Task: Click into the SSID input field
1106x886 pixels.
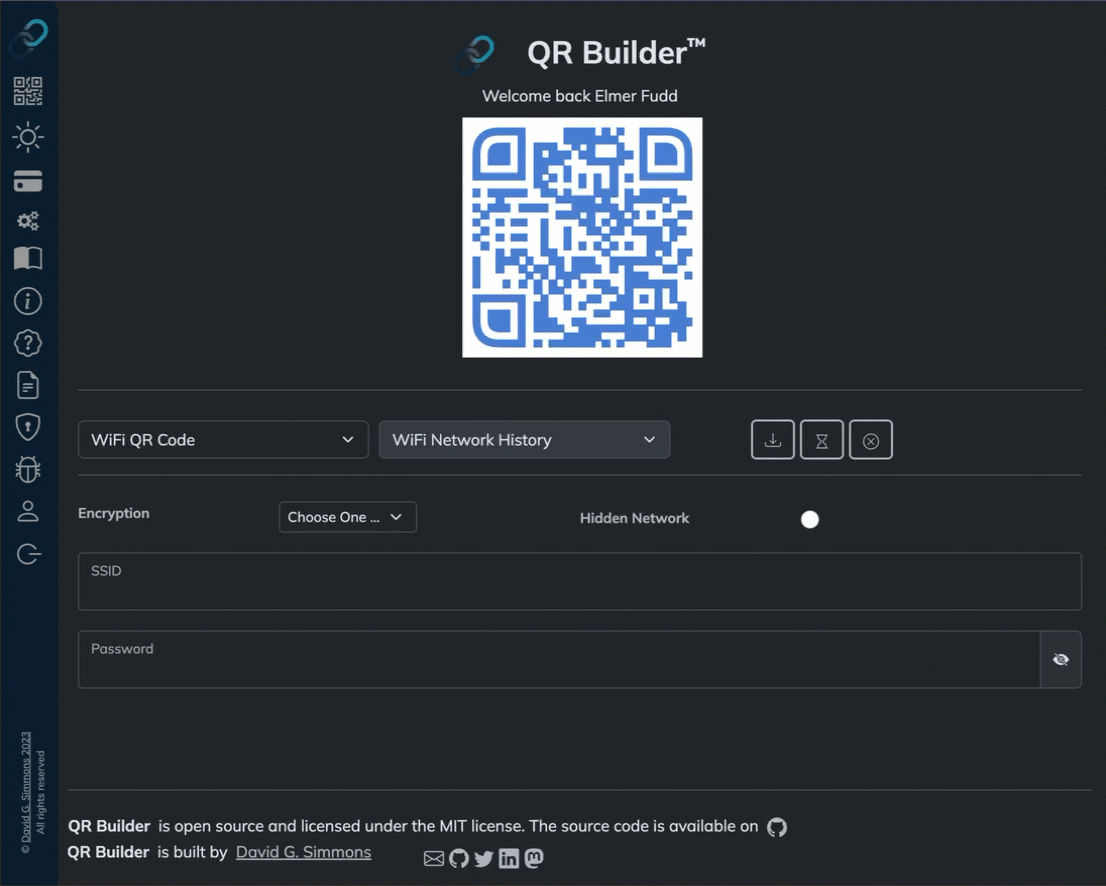Action: [580, 581]
